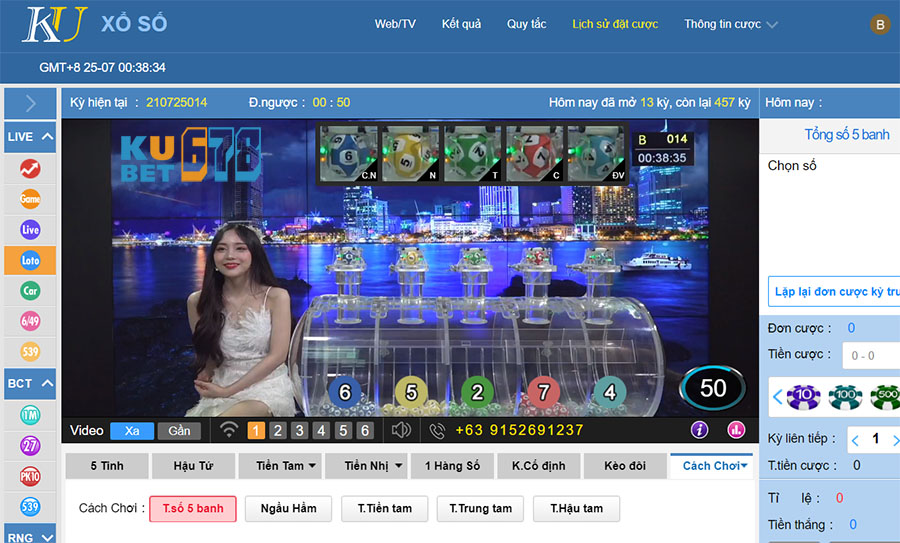Open the pink statistics chart icon

tap(736, 429)
